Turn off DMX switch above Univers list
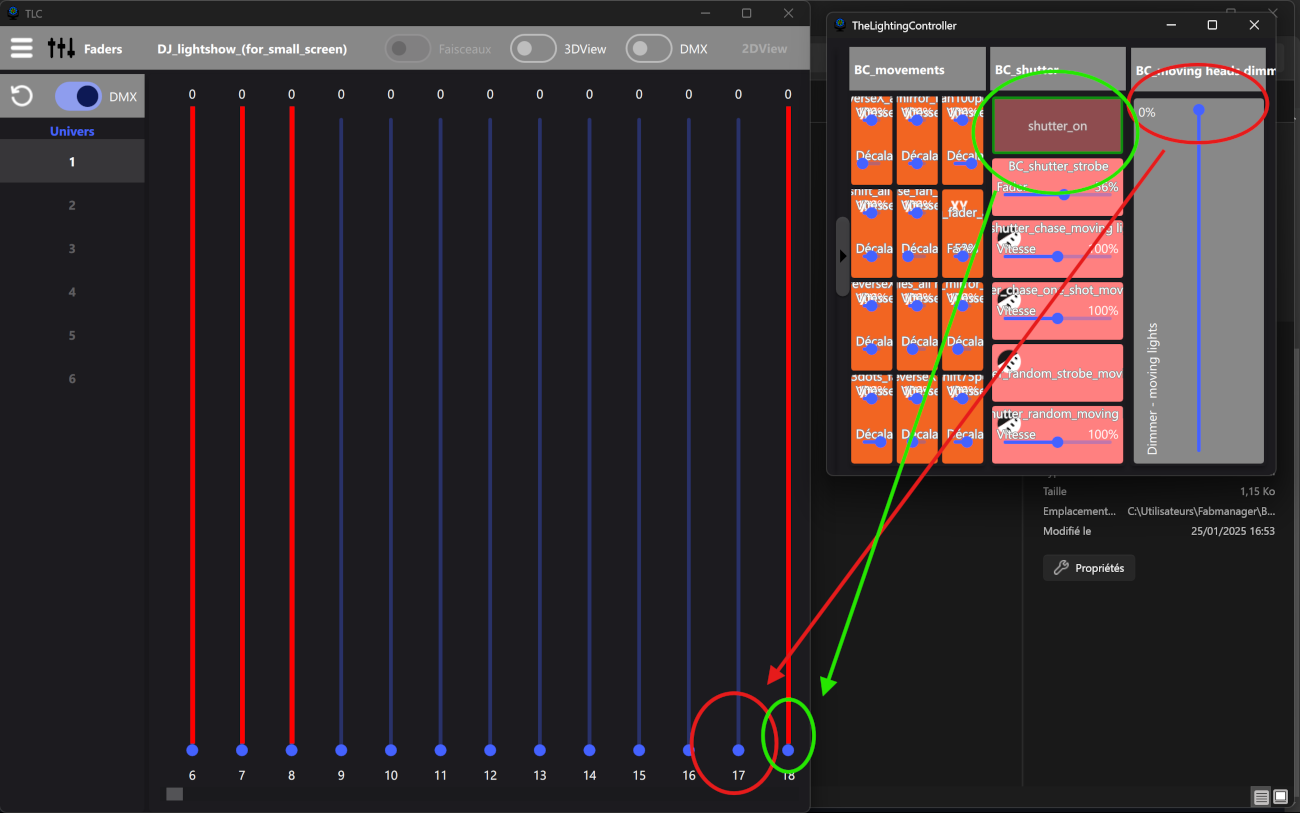Viewport: 1300px width, 813px height. coord(78,96)
